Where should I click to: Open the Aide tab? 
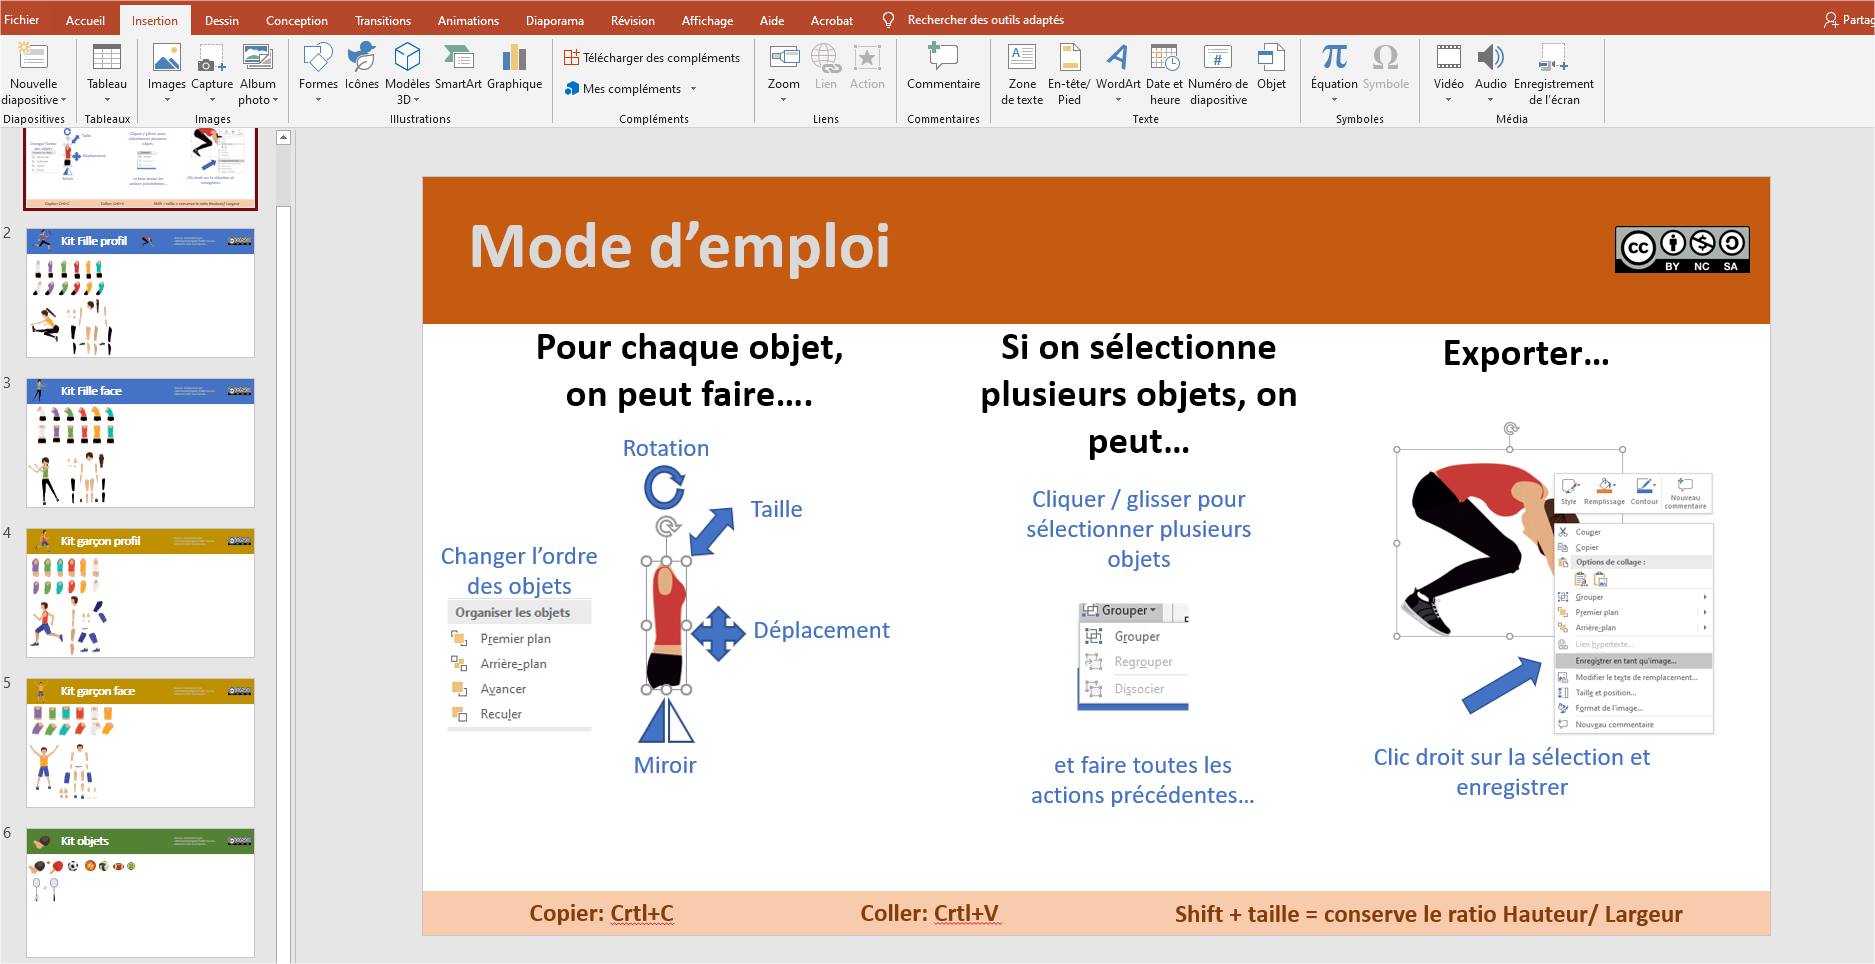(x=771, y=20)
